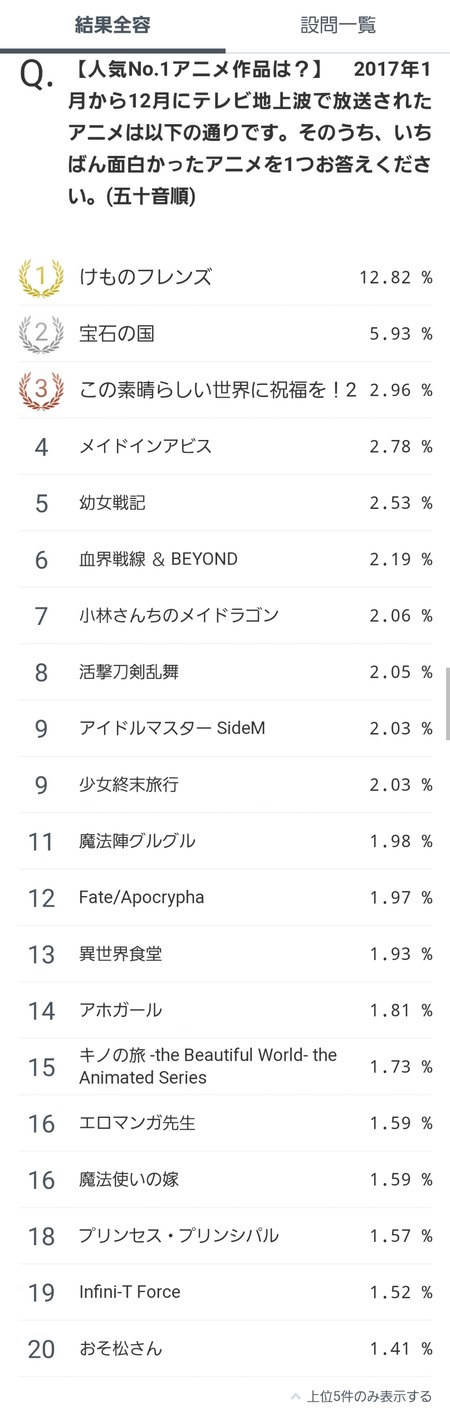Collapse list with 上位5件のみ表示する
The image size is (450, 1424).
tap(369, 1396)
